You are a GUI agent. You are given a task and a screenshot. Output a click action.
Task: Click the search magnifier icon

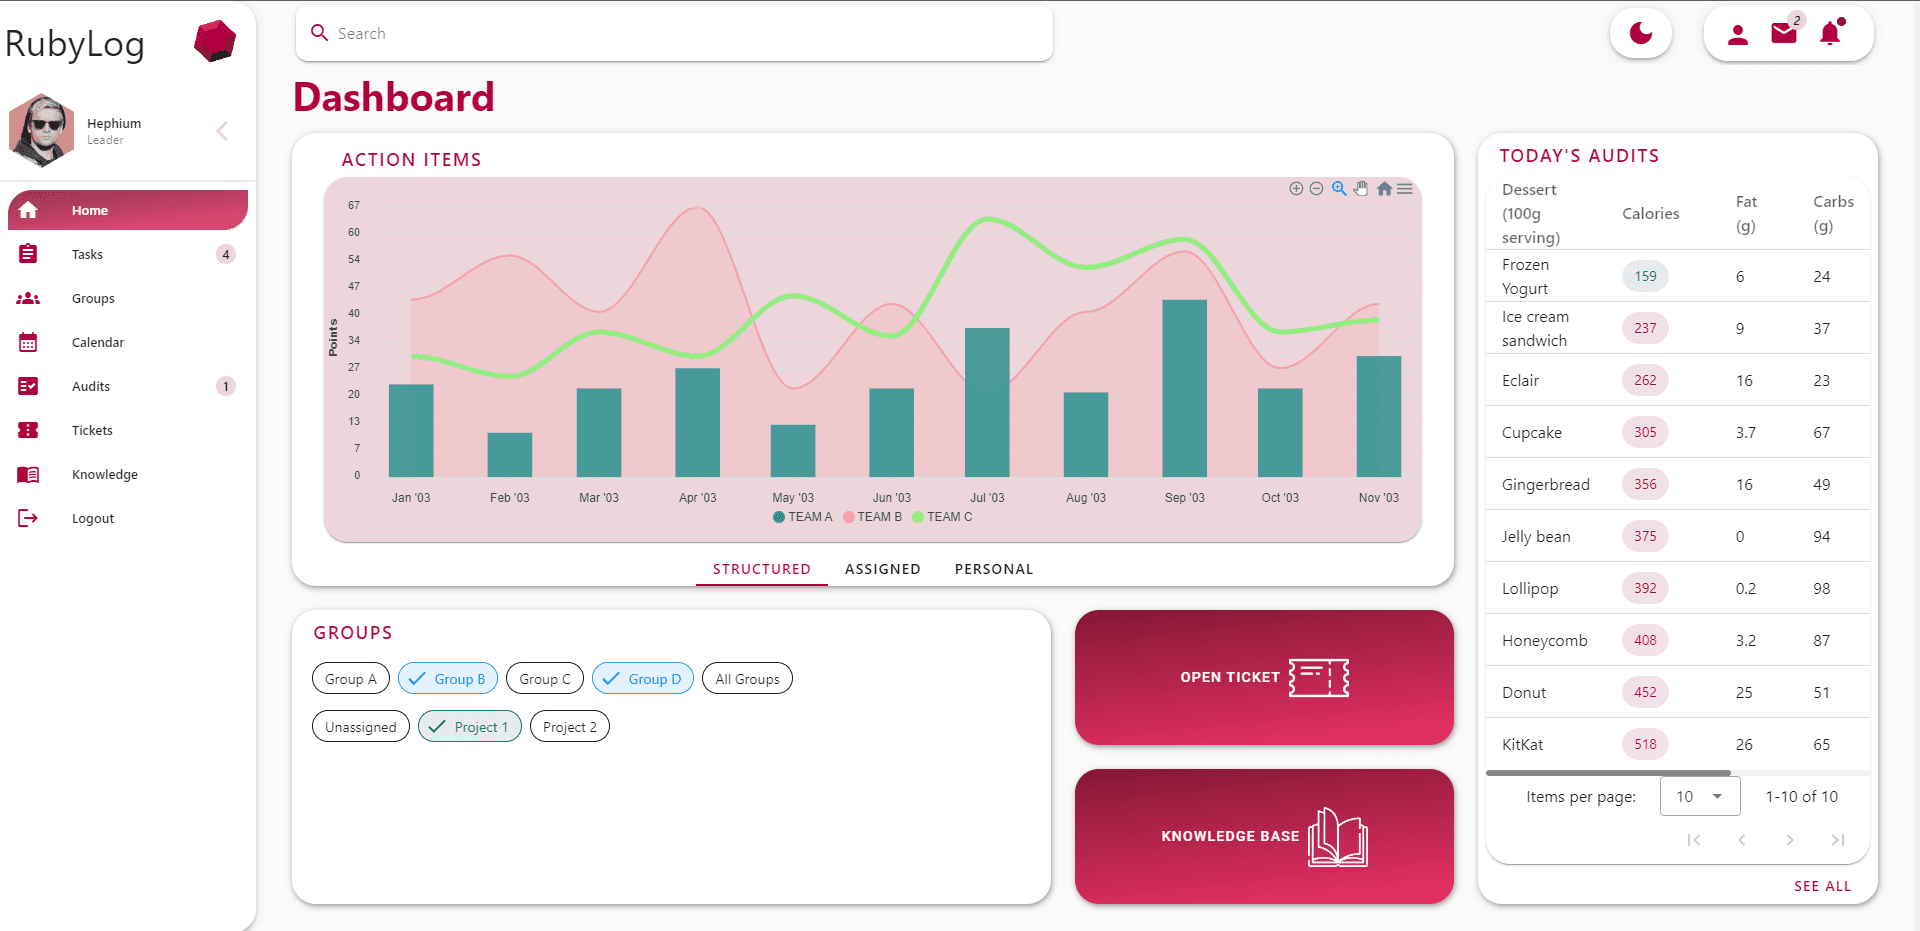(x=320, y=33)
